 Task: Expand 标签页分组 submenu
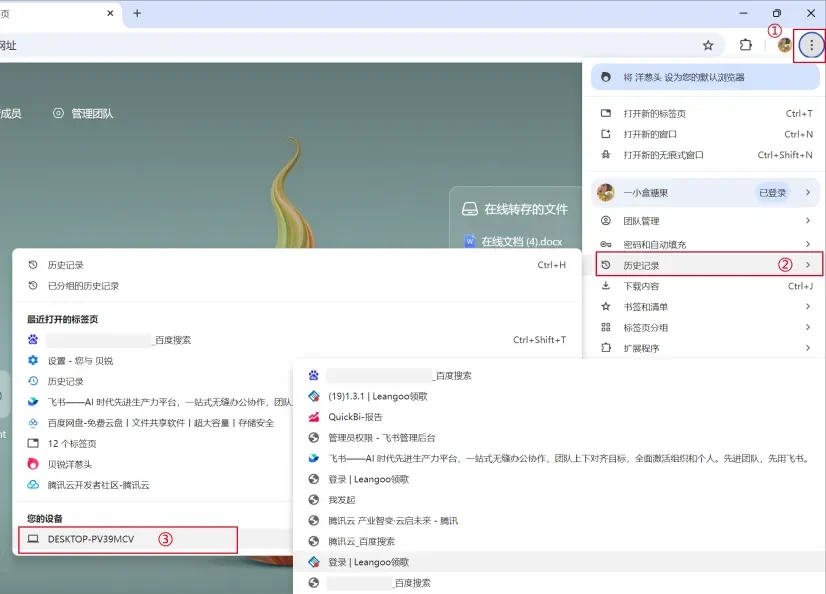(707, 328)
